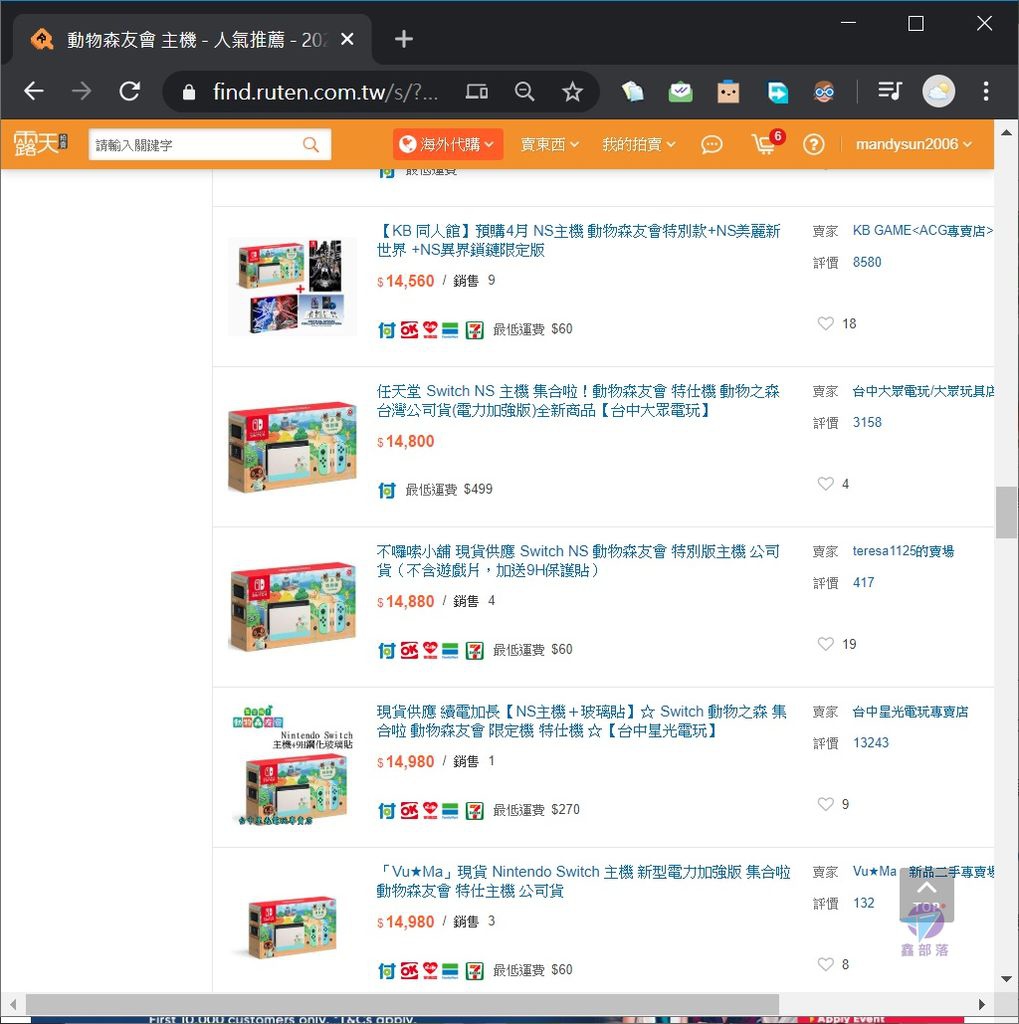Open the blue arrow extension icon

pyautogui.click(x=777, y=91)
